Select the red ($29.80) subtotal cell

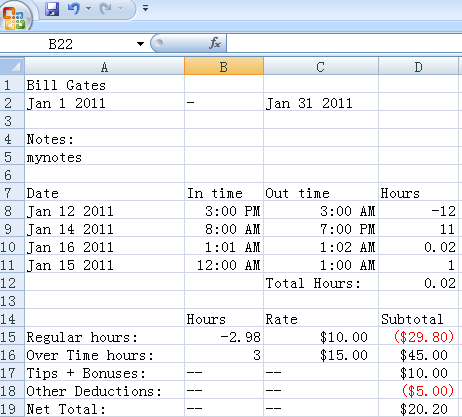[418, 337]
